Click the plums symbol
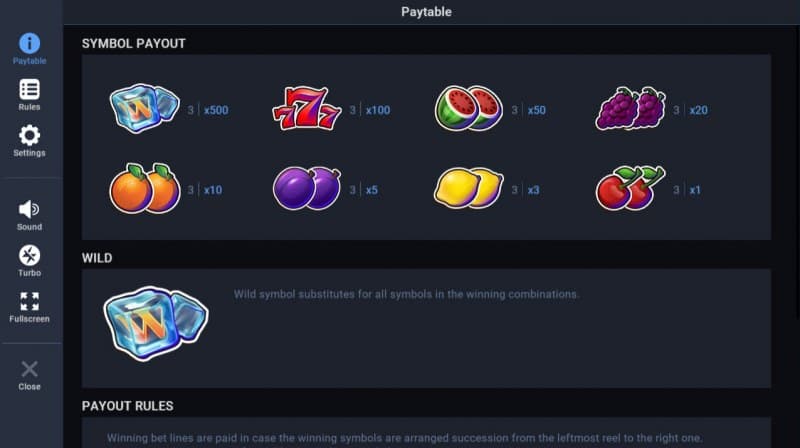 pos(306,188)
